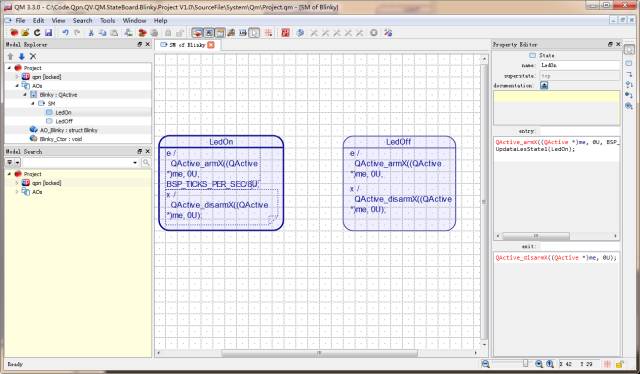This screenshot has height=374, width=640.
Task: Collapse the Blinky : QActive node
Action: point(25,95)
